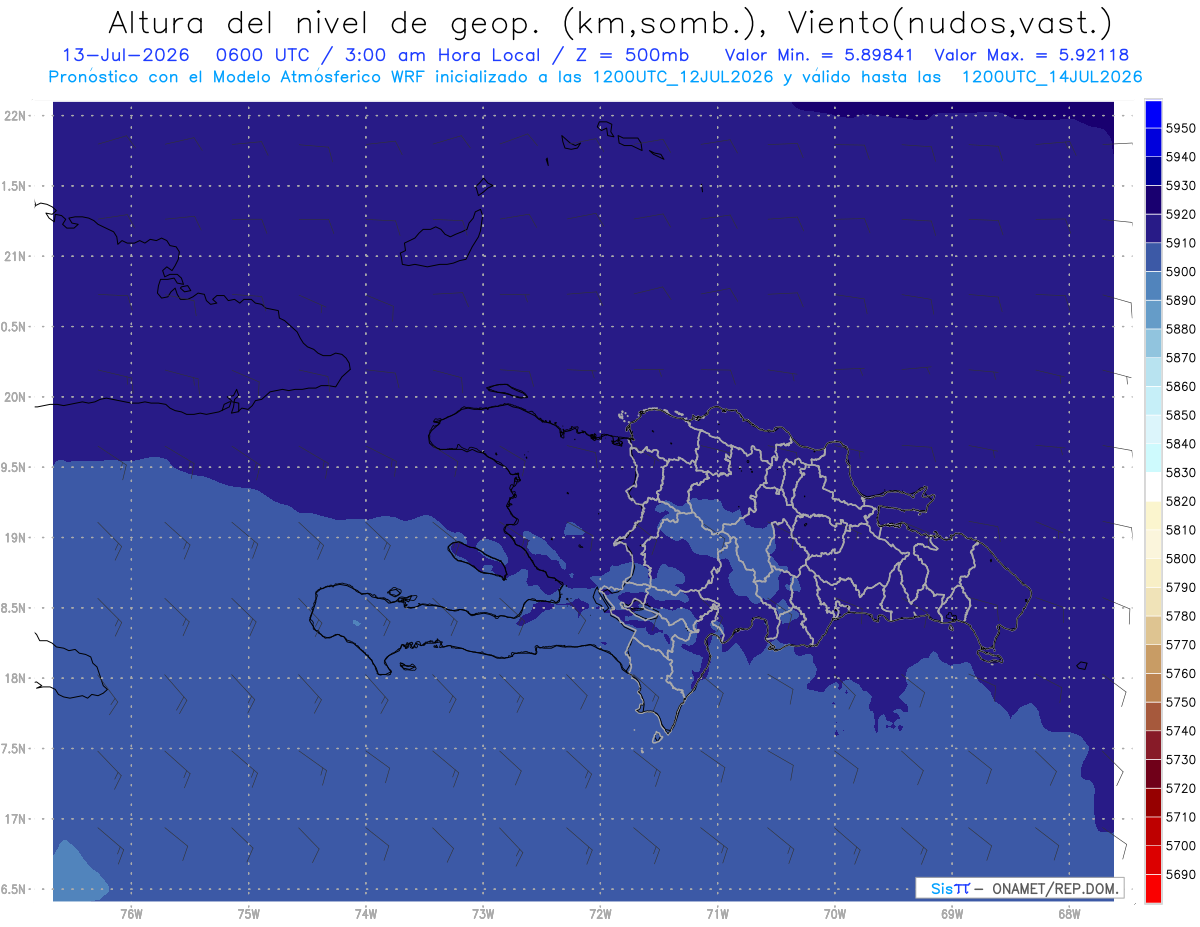This screenshot has width=1200, height=927.
Task: Pick the legend color between 5920 and 5910
Action: (x=1153, y=229)
